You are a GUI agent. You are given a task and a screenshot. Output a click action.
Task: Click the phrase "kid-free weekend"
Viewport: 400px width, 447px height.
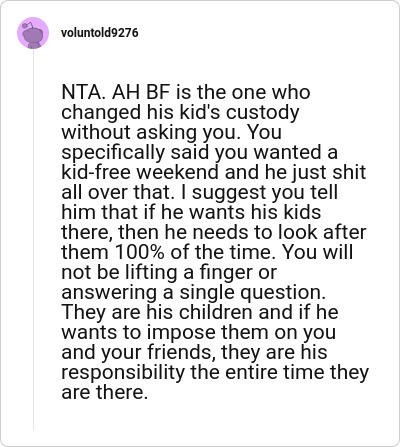pyautogui.click(x=140, y=172)
